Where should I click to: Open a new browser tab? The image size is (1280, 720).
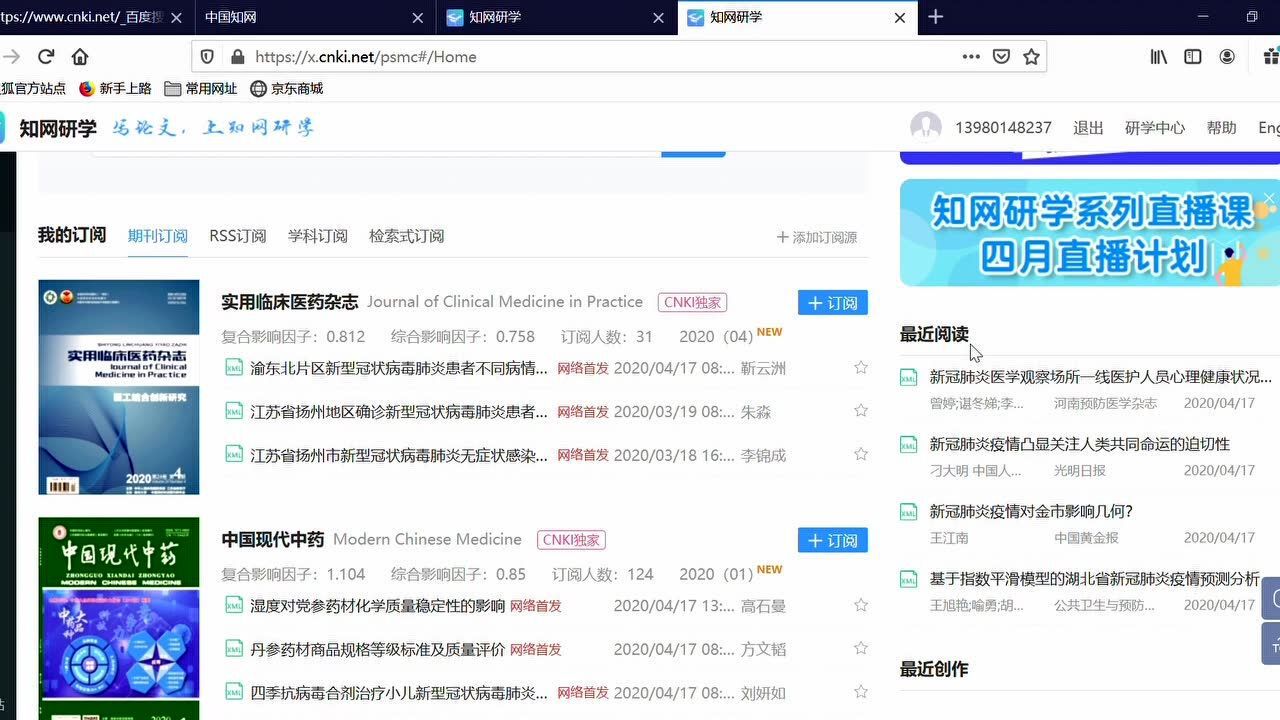point(935,17)
